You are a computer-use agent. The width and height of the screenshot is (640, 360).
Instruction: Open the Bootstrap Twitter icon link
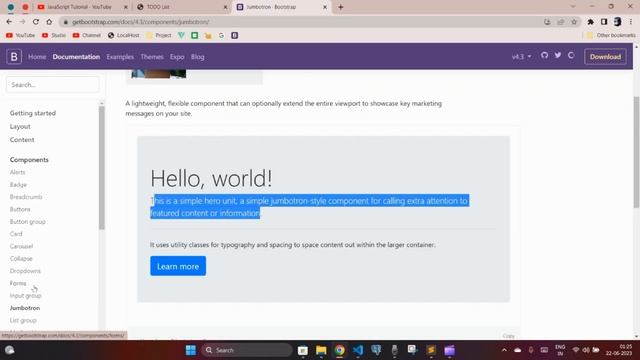[558, 55]
